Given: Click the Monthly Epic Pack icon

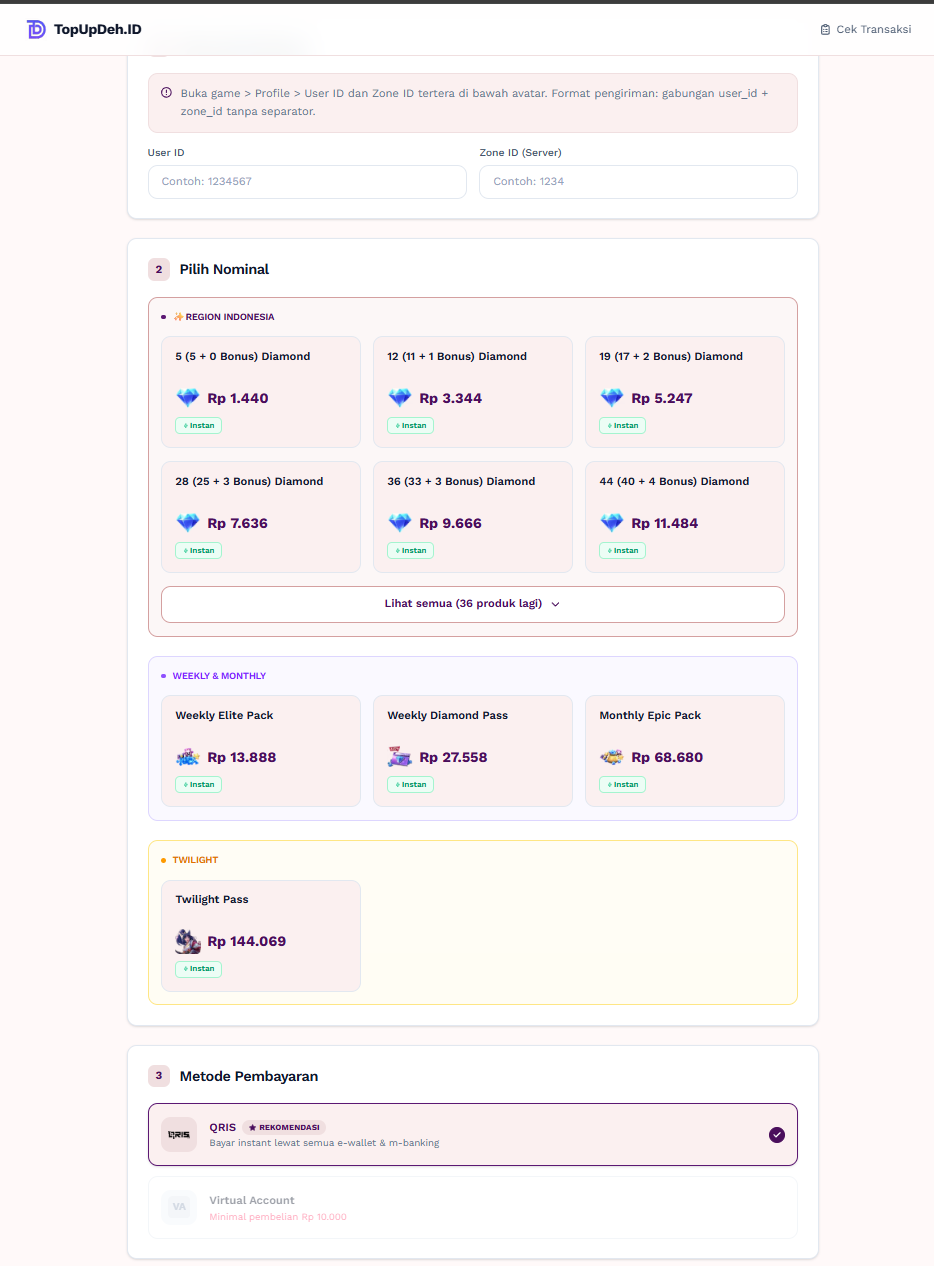Looking at the screenshot, I should point(612,757).
